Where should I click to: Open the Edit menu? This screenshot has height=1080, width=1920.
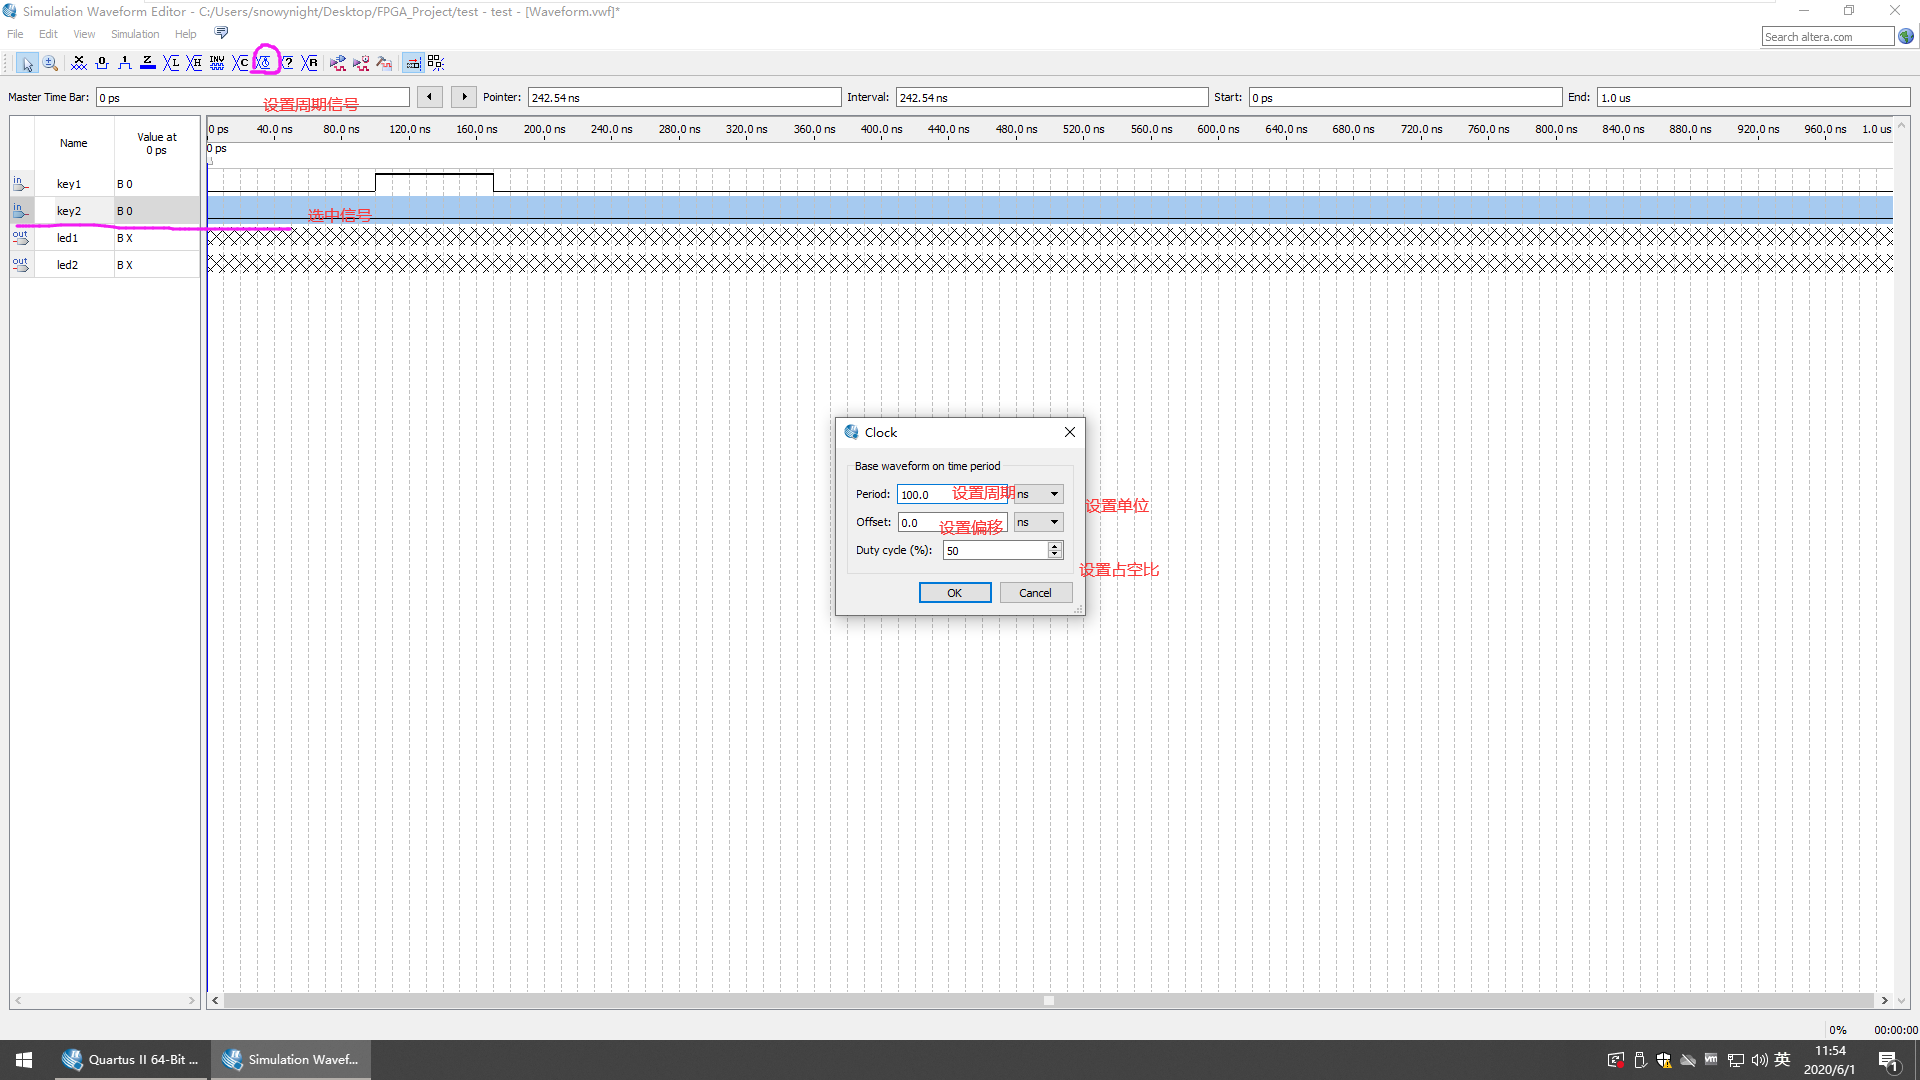[x=48, y=34]
